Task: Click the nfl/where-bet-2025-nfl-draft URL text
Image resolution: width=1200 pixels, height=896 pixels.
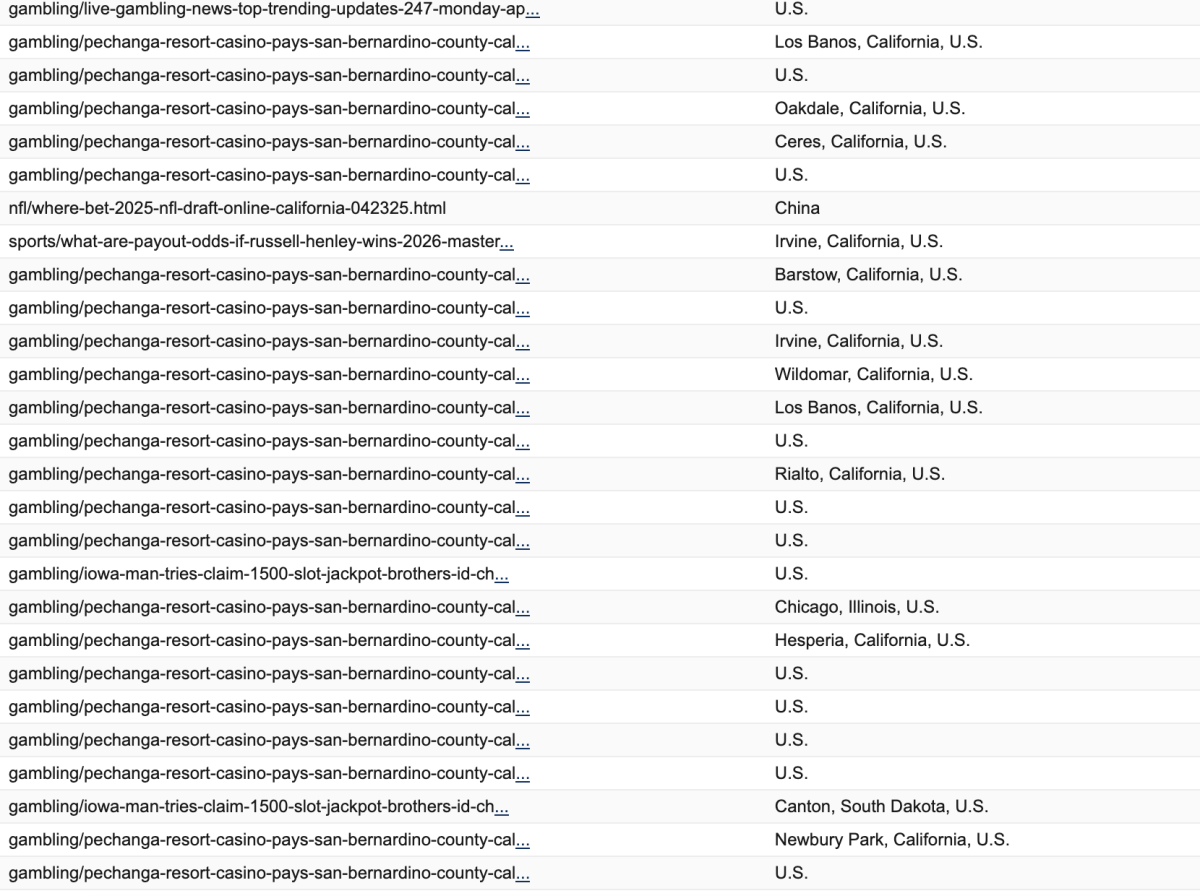Action: click(x=227, y=208)
